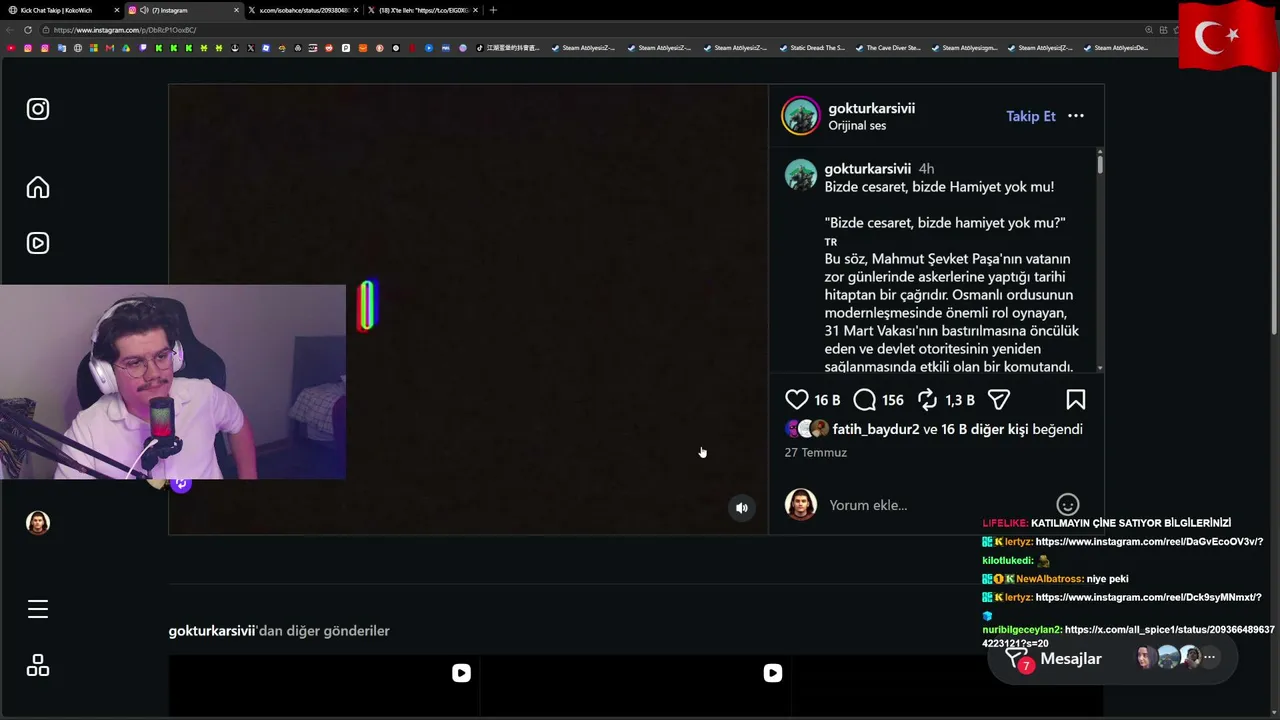Open the Dck9syMNmxt reel link in chat
The height and width of the screenshot is (720, 1280).
[1147, 597]
